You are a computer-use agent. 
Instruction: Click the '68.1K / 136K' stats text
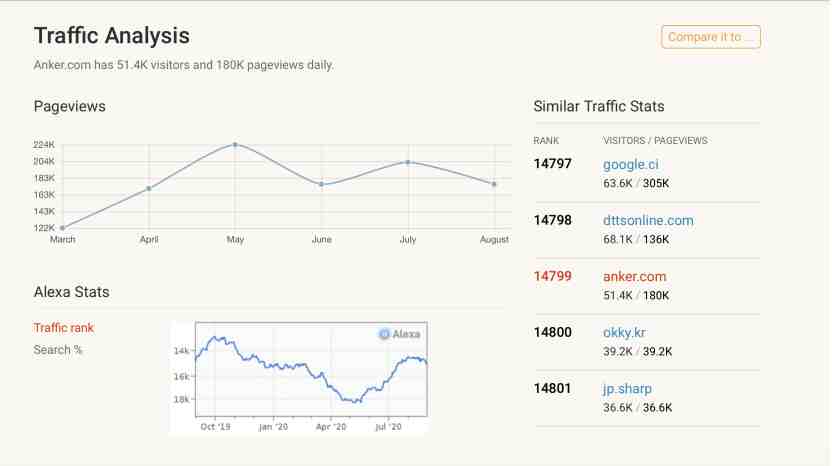(636, 239)
